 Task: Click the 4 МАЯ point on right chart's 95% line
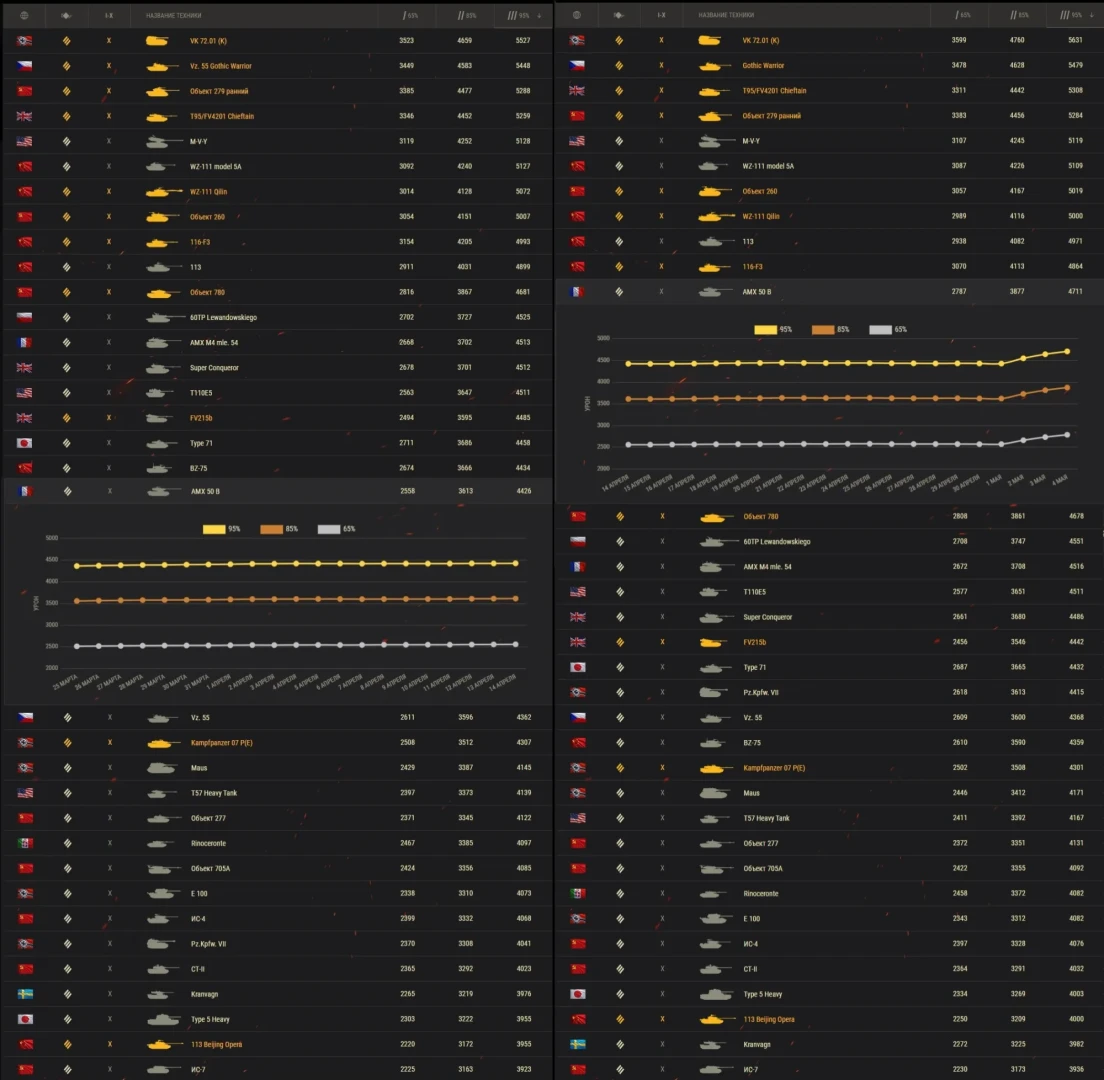1066,351
